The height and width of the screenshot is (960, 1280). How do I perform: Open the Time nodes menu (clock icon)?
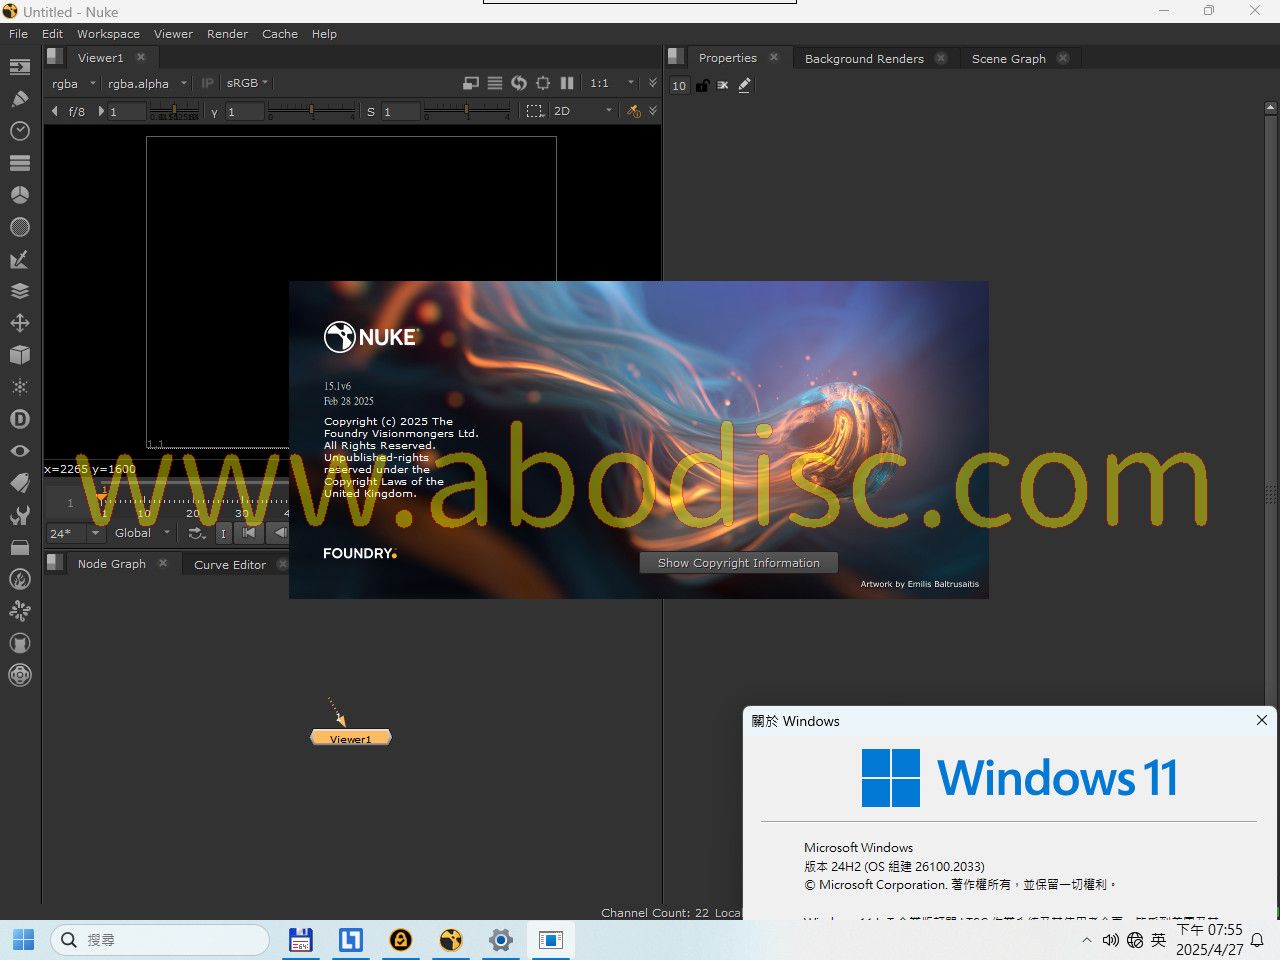[20, 131]
